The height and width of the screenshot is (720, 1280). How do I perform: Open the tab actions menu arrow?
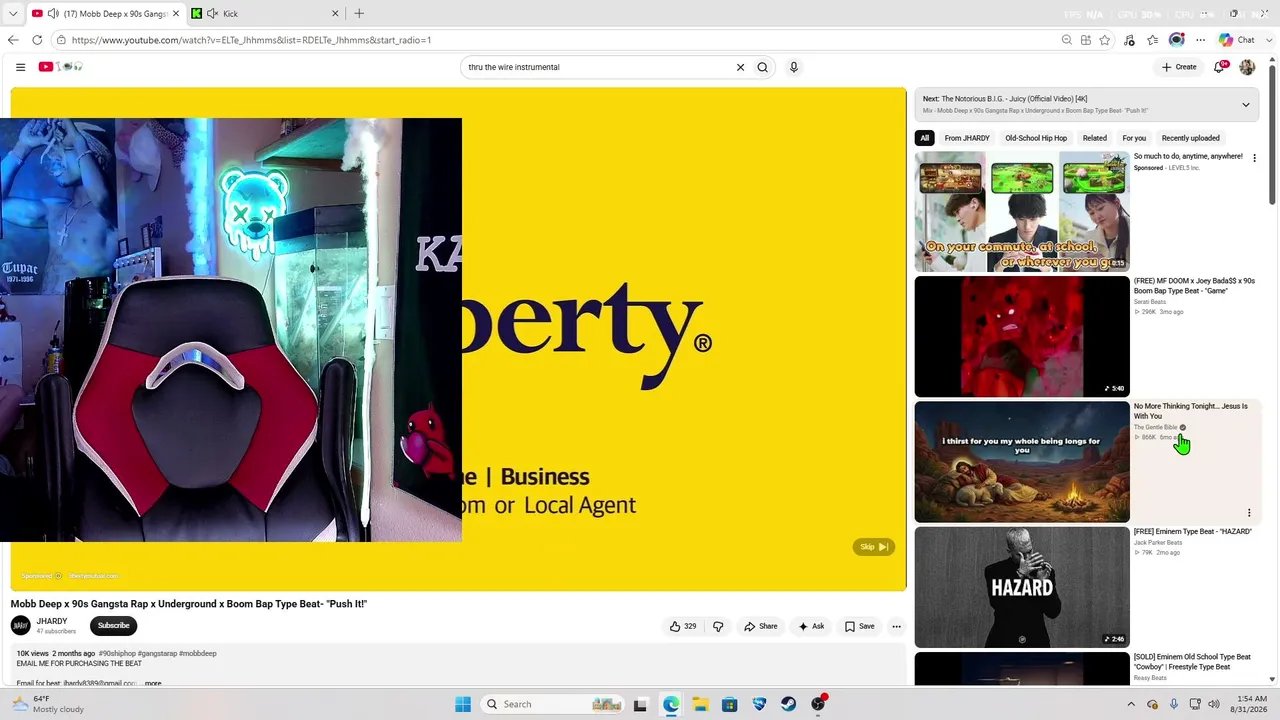(13, 14)
